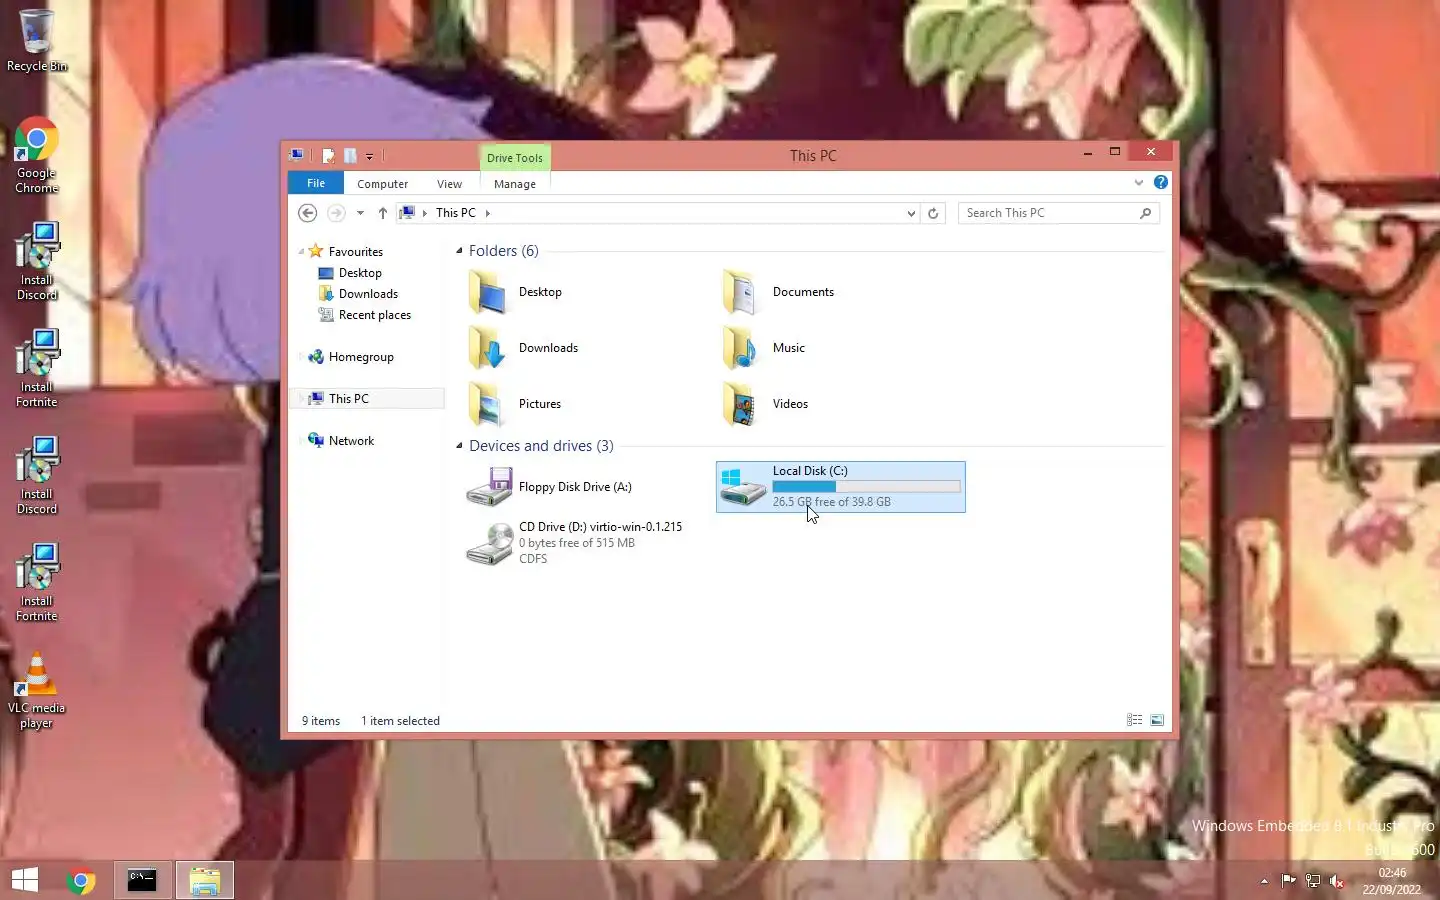Screen dimensions: 1440x900
Task: Switch to Command Prompt on the taskbar
Action: coord(142,880)
